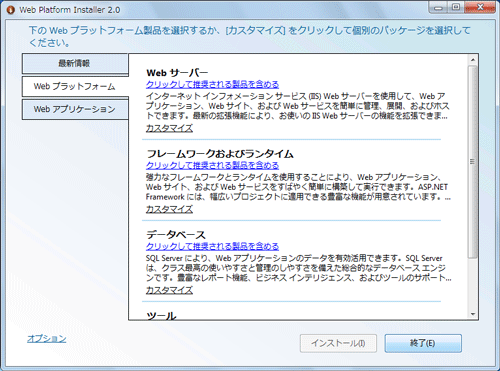This screenshot has height=371, width=500.
Task: Click the 終了(E) button
Action: pyautogui.click(x=423, y=343)
